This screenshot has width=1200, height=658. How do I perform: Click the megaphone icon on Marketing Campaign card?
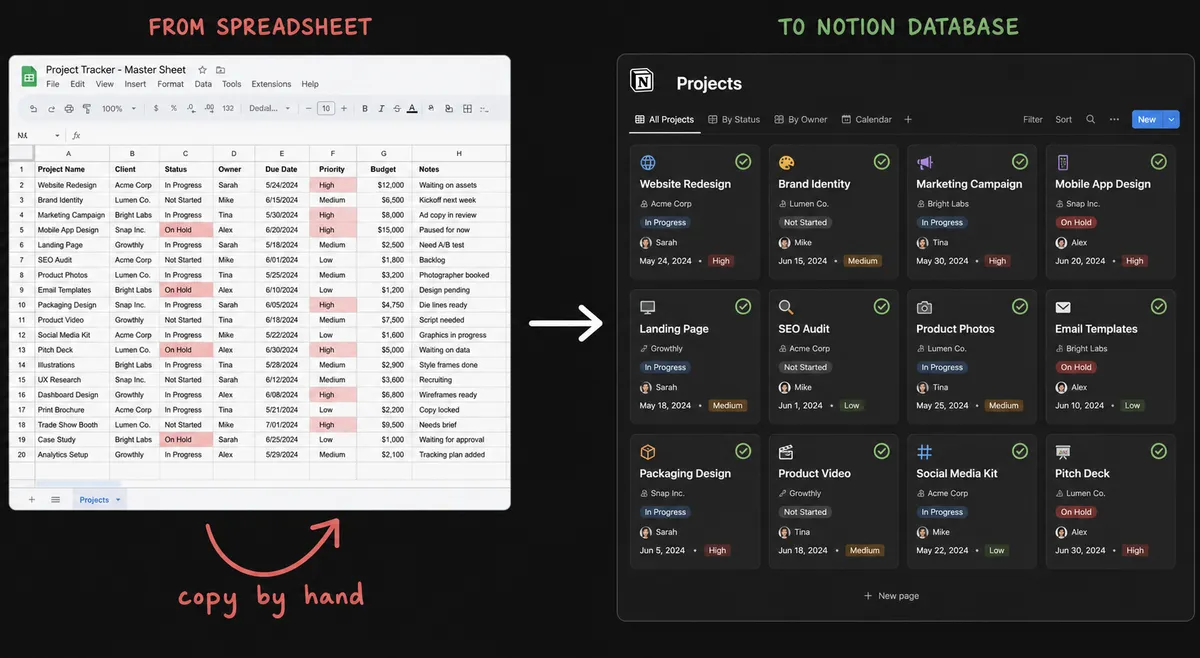925,162
